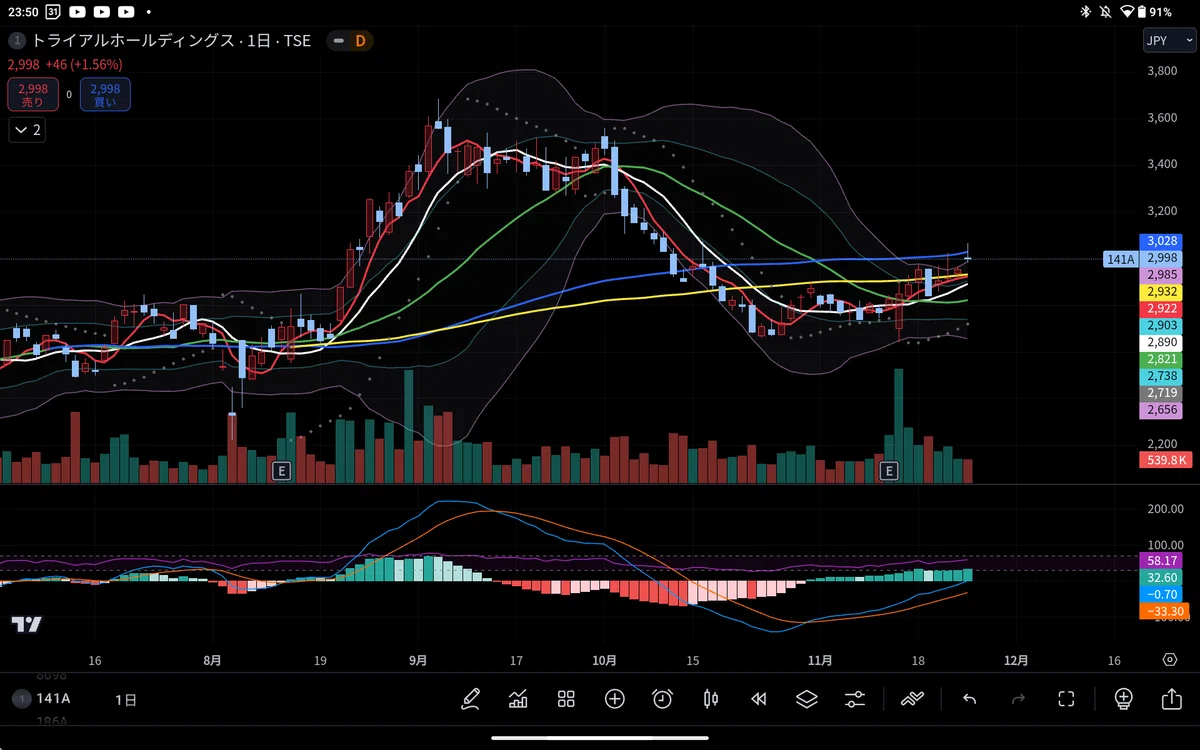Tap the Wi-Fi status icon
Image resolution: width=1200 pixels, height=750 pixels.
coord(1127,12)
